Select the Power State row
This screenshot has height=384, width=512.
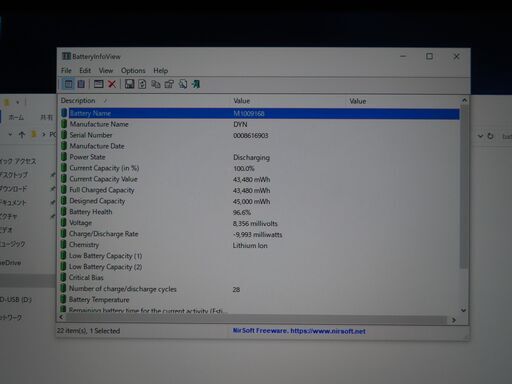[x=260, y=157]
